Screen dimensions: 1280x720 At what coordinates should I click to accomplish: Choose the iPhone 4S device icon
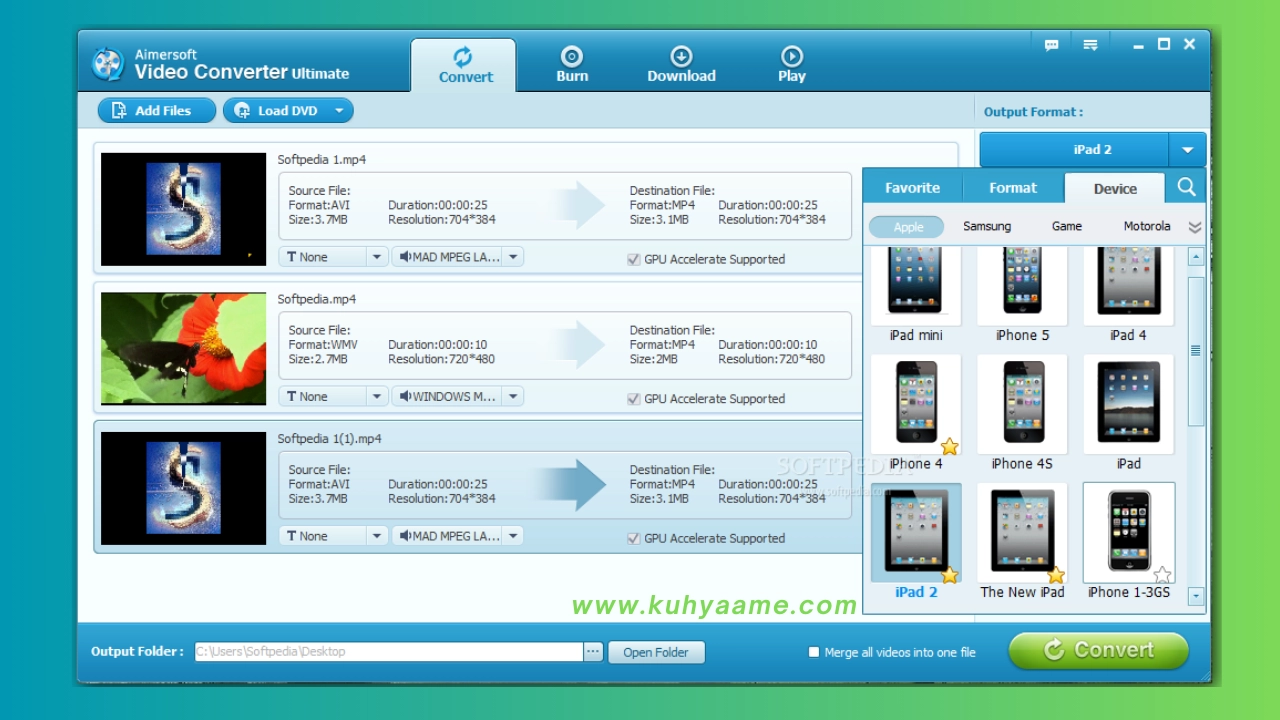1022,405
